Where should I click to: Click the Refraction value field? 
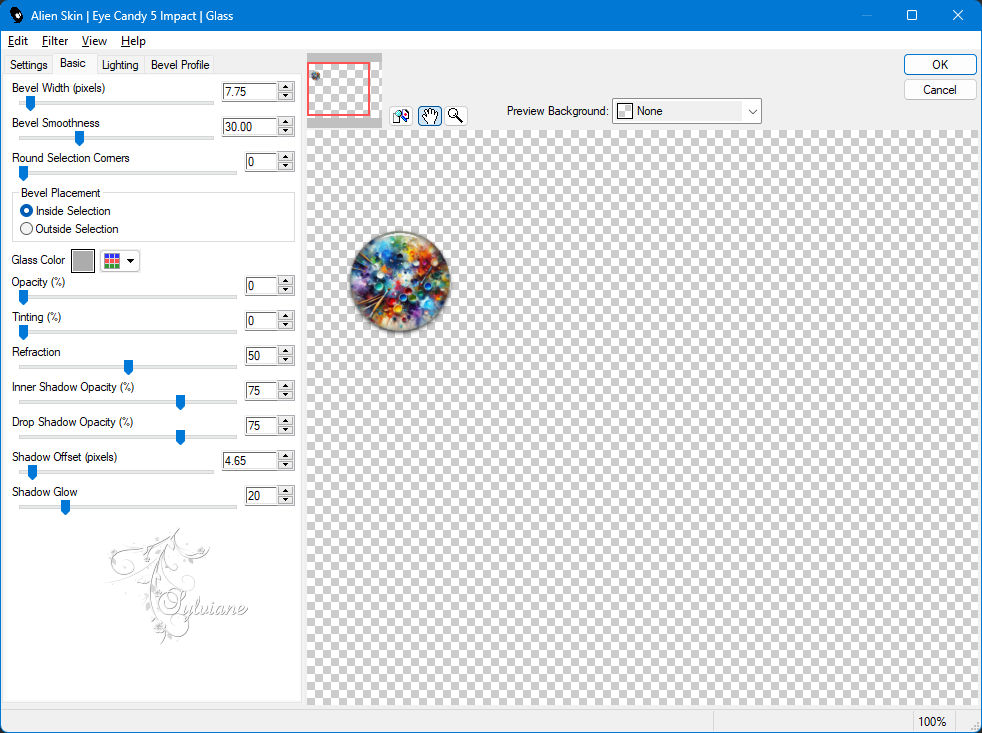pos(261,356)
